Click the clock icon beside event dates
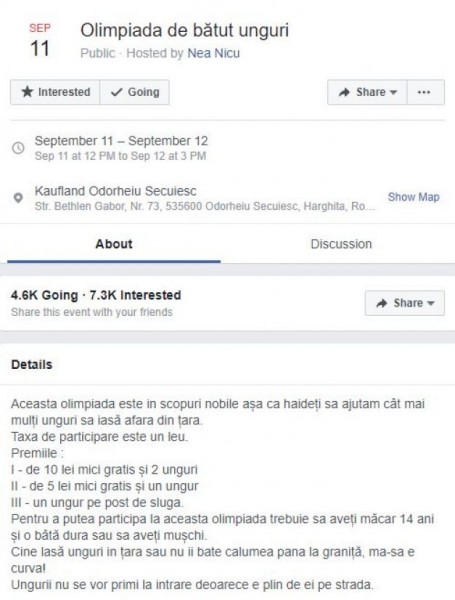 click(18, 148)
